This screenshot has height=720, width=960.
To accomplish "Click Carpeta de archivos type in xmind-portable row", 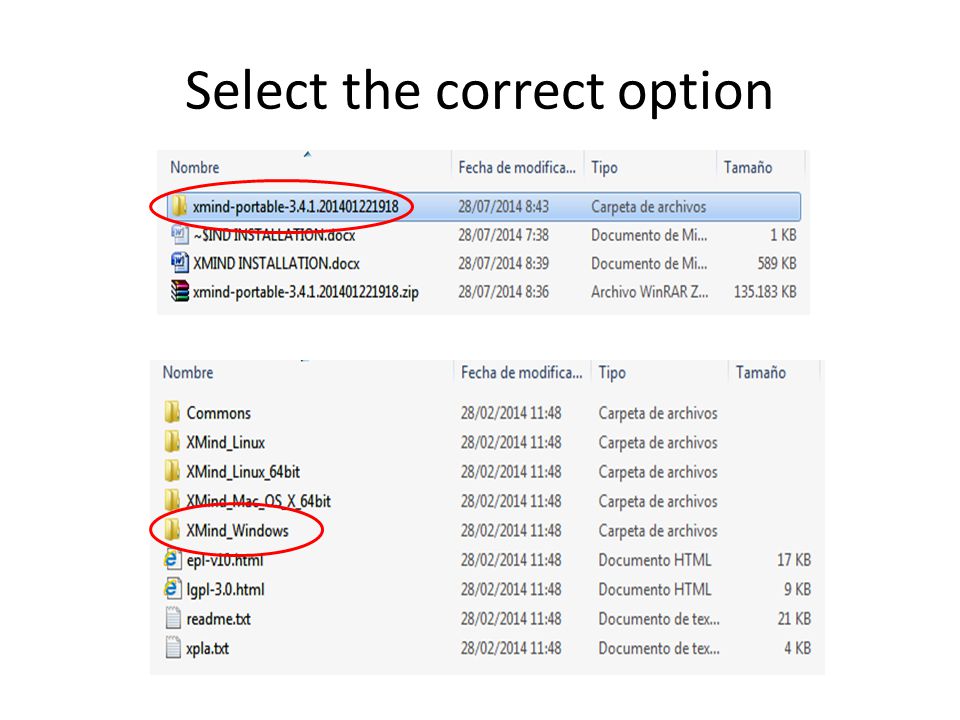I will (x=648, y=207).
